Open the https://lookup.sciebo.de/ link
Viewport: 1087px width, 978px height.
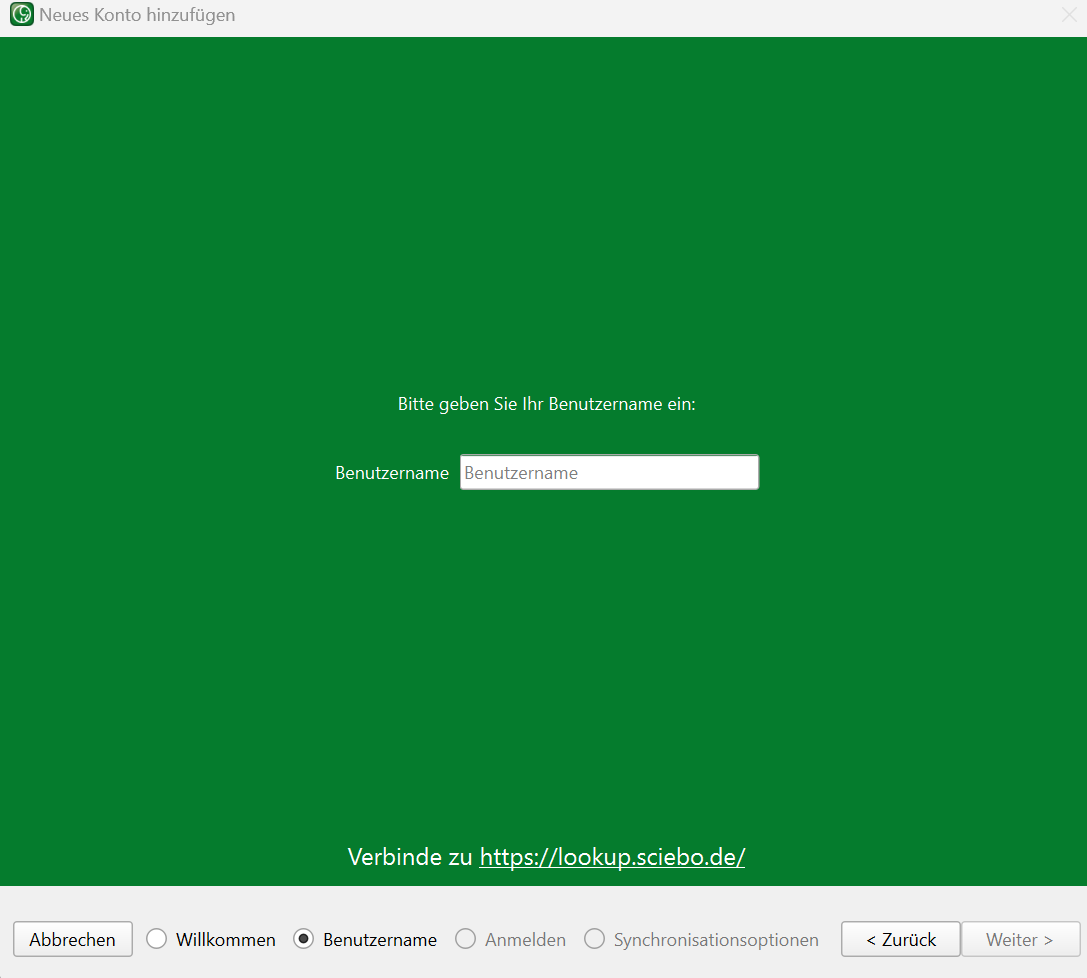pyautogui.click(x=612, y=857)
